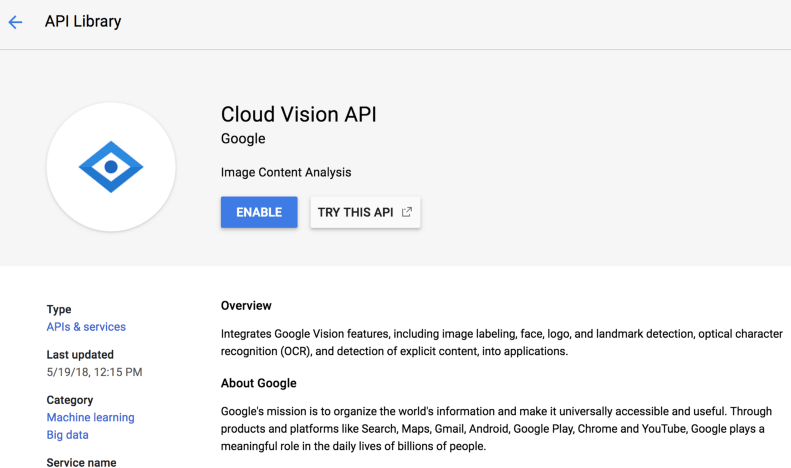
Task: Enable the Cloud Vision API
Action: 259,212
